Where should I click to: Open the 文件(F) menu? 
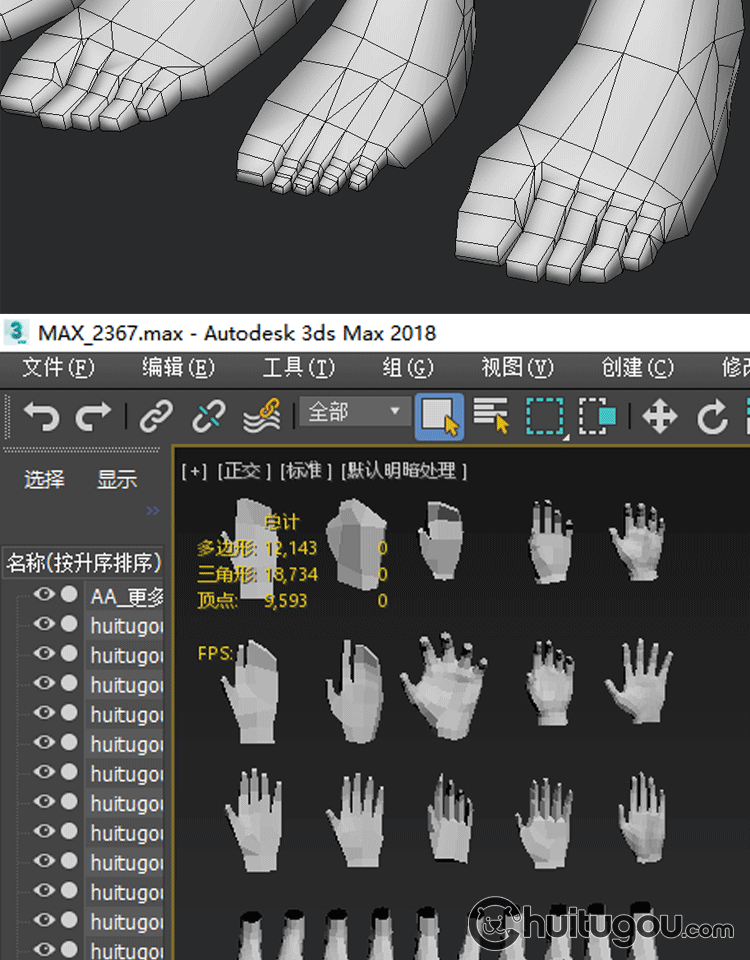pyautogui.click(x=58, y=367)
